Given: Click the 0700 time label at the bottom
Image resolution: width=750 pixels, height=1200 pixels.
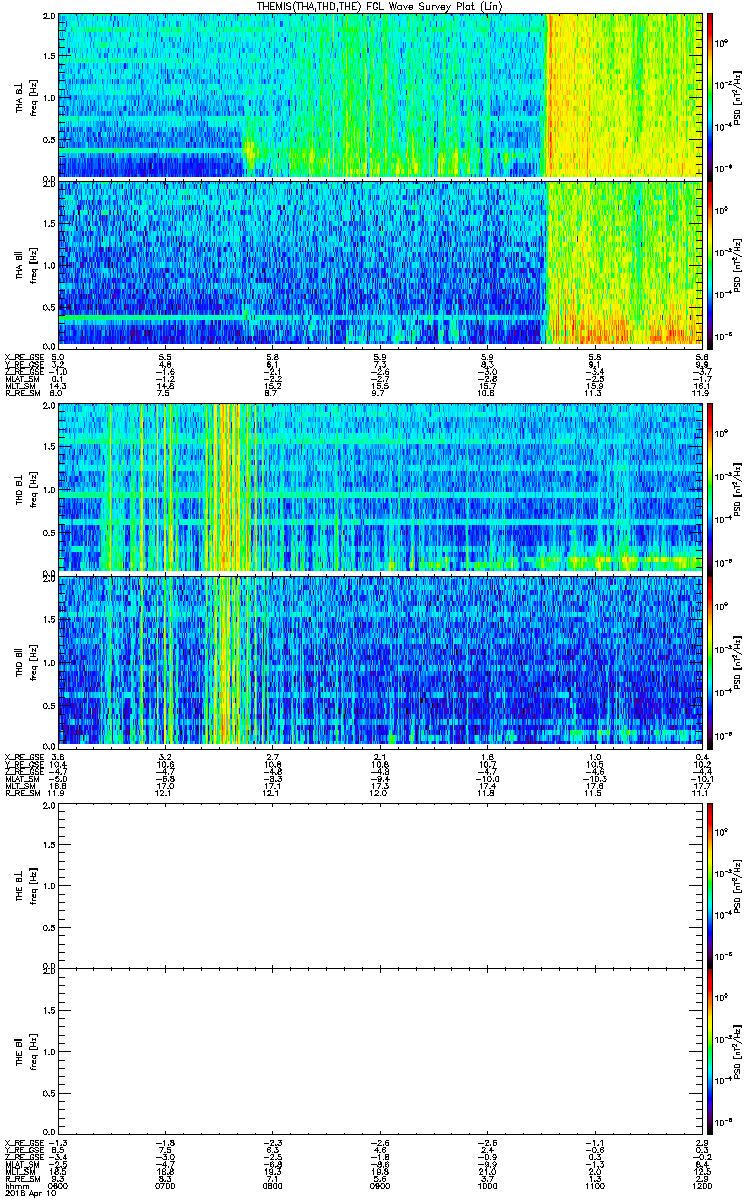Looking at the screenshot, I should (165, 1185).
